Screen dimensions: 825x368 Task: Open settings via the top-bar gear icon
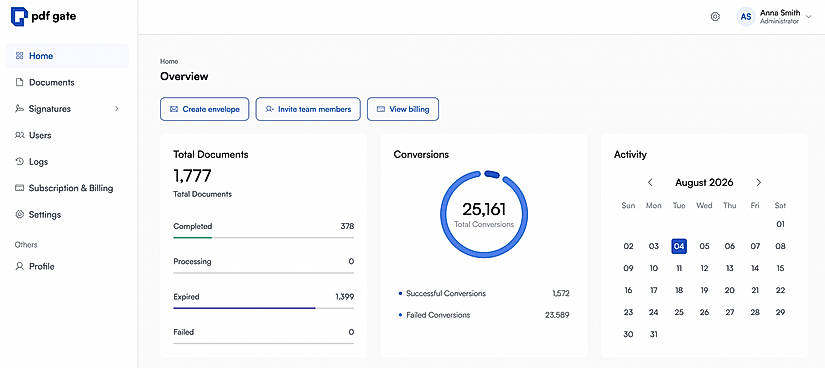715,16
